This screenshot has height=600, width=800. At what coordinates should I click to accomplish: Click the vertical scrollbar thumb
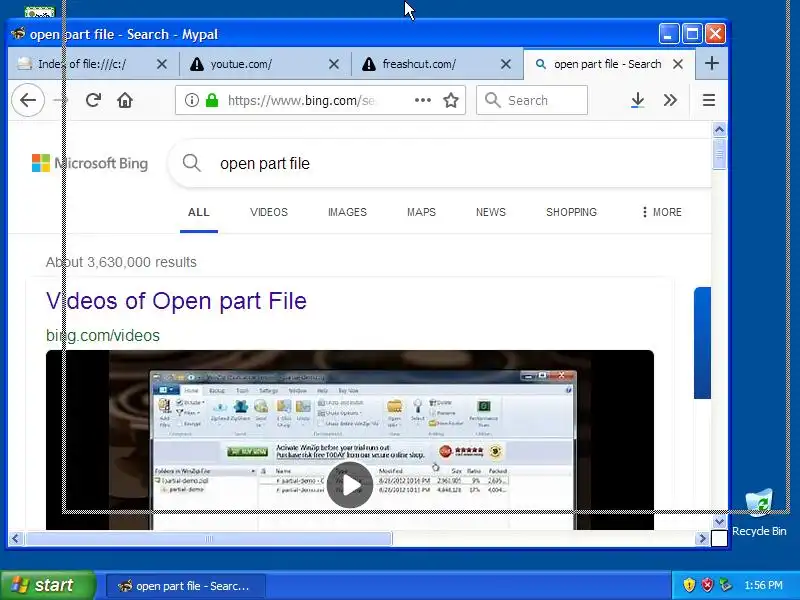coord(719,154)
